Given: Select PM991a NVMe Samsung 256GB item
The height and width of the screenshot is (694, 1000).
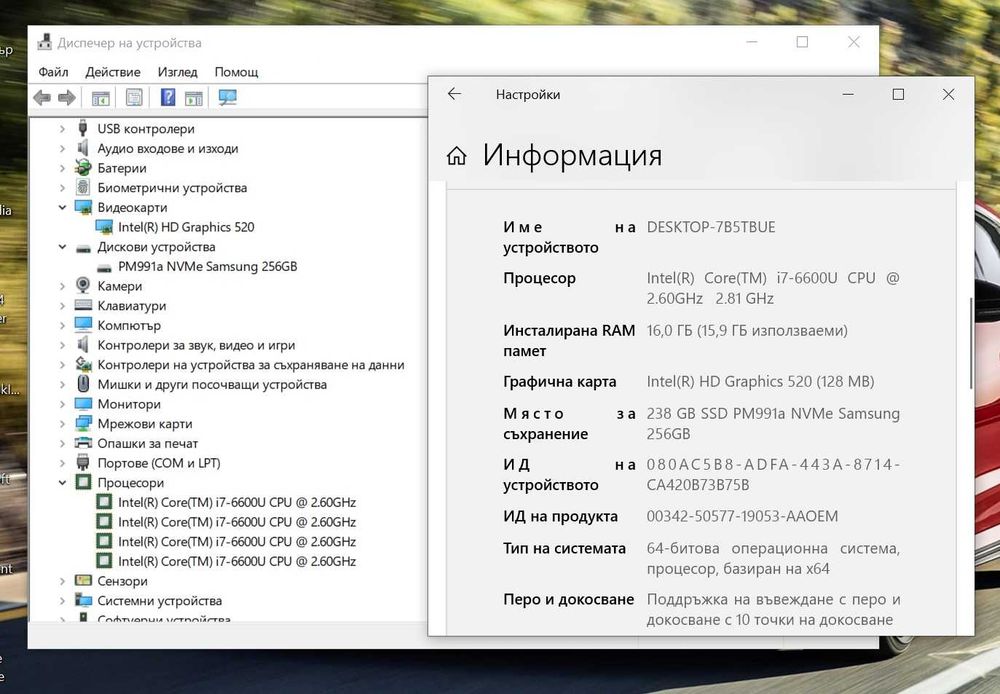Looking at the screenshot, I should 207,267.
